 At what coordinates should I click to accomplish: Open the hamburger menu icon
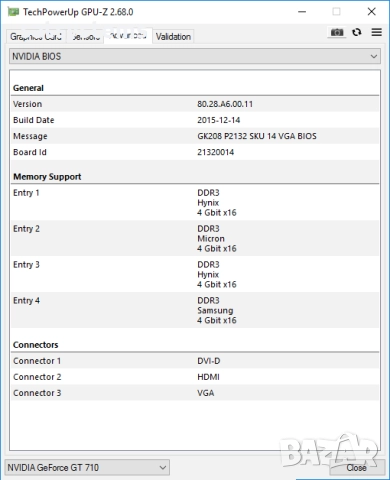pyautogui.click(x=377, y=32)
